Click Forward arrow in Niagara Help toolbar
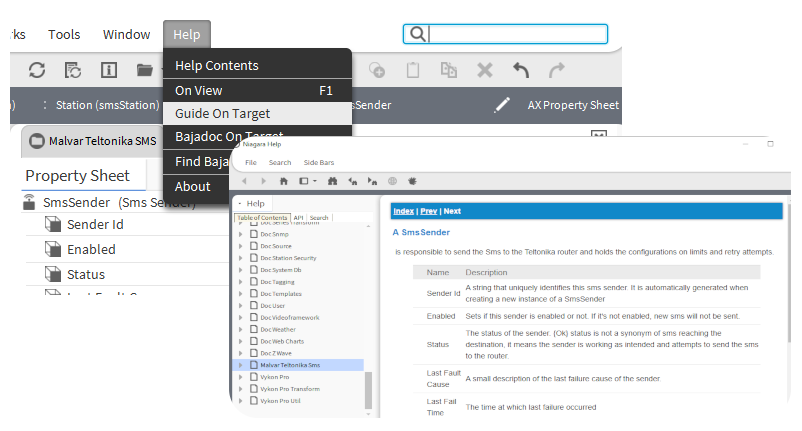 (263, 181)
